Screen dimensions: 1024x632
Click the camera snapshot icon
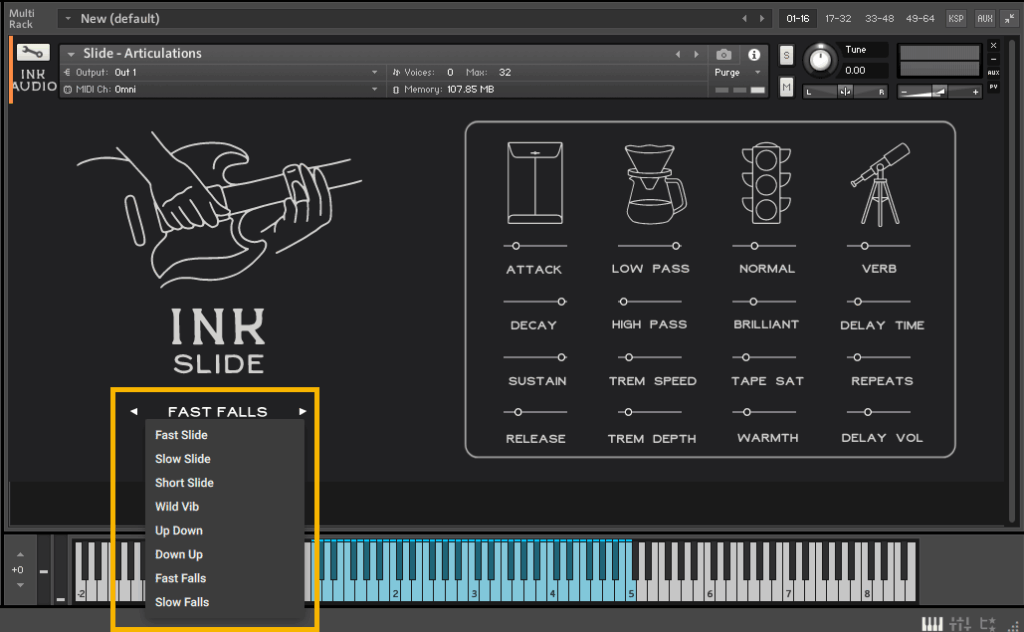point(724,54)
